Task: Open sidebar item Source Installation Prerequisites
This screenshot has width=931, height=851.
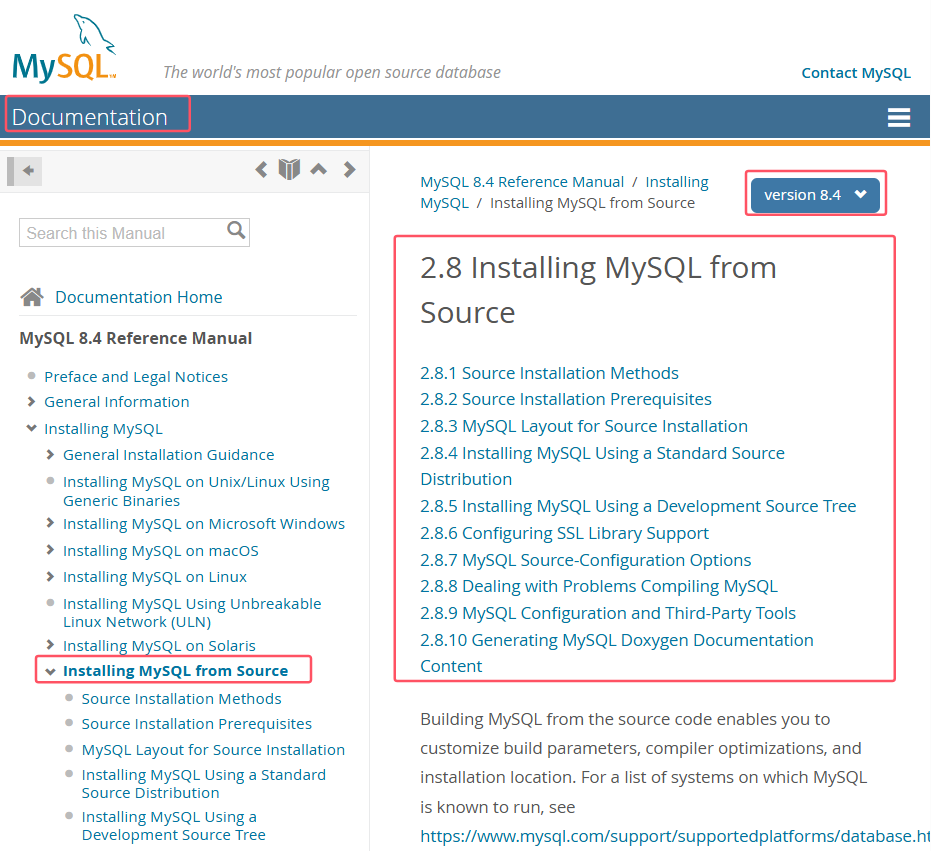Action: pos(197,724)
